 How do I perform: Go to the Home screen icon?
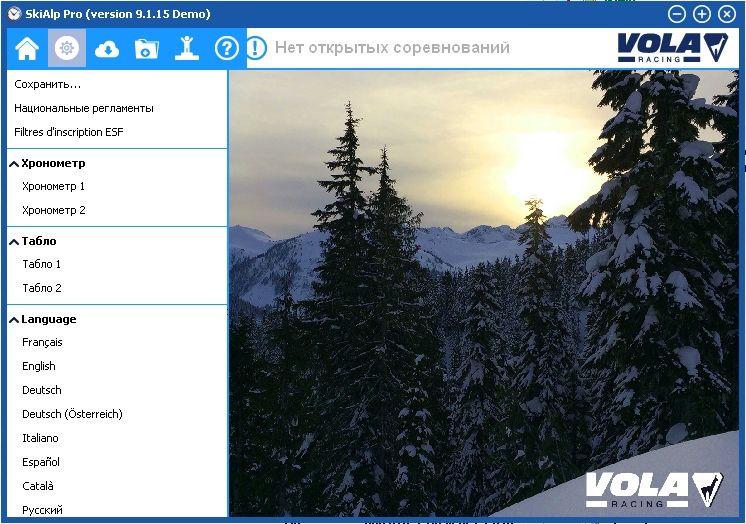click(27, 48)
